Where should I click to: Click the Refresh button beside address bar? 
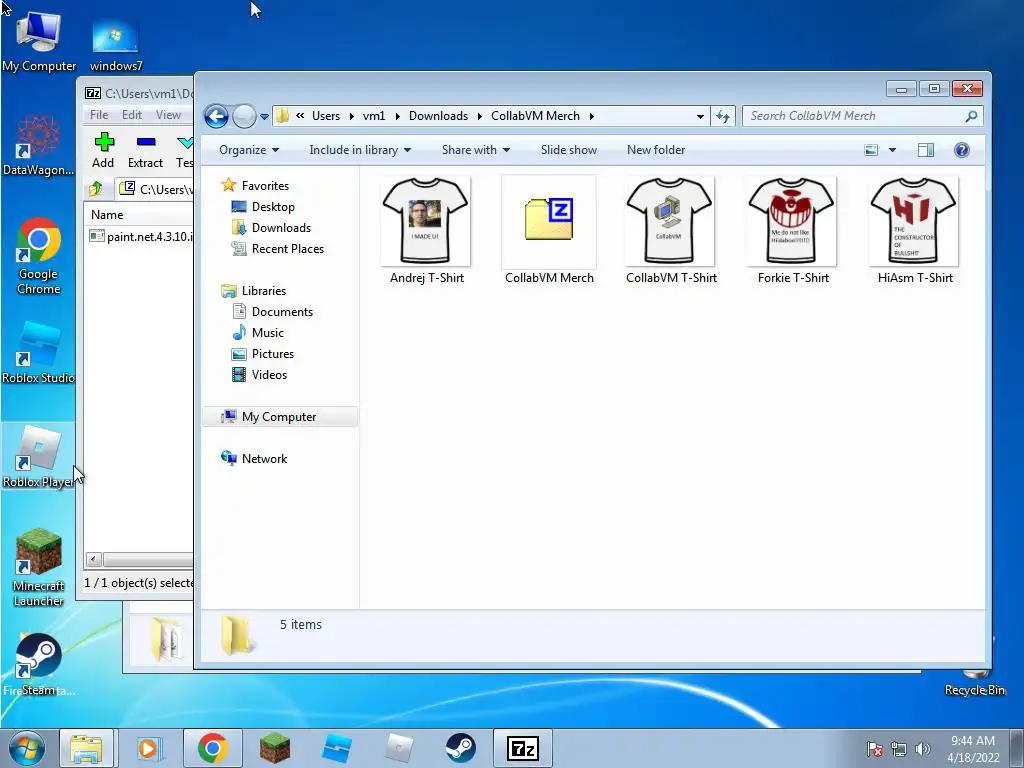click(x=723, y=116)
